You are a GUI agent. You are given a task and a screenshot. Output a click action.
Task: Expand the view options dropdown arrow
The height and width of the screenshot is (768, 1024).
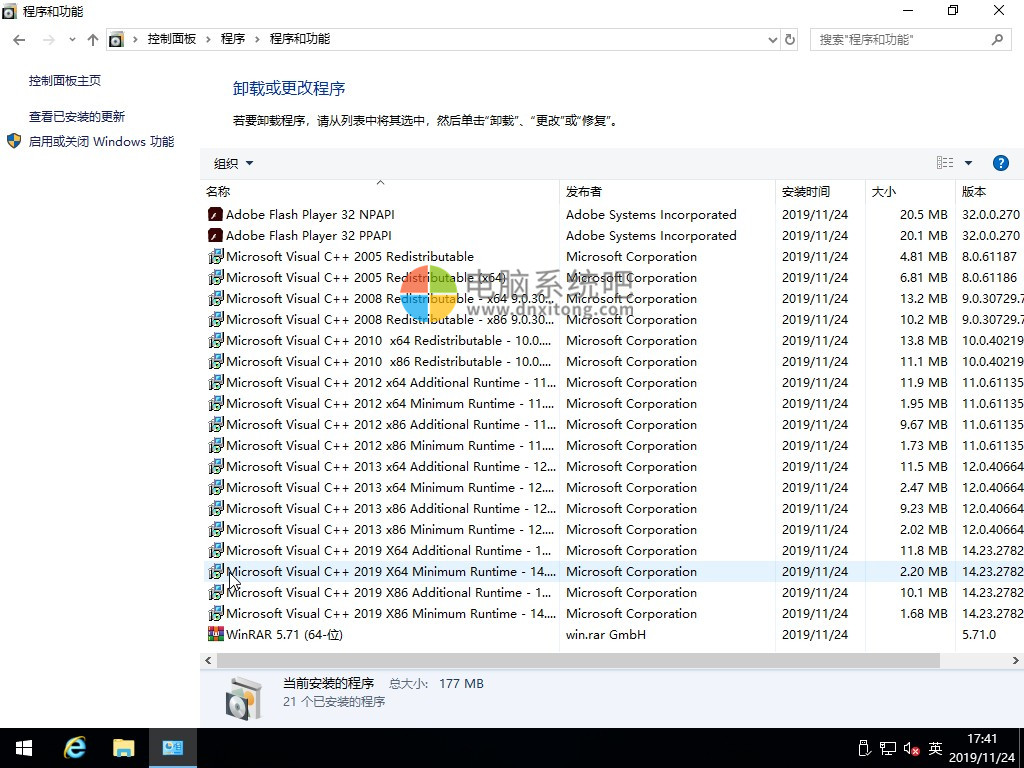coord(968,163)
